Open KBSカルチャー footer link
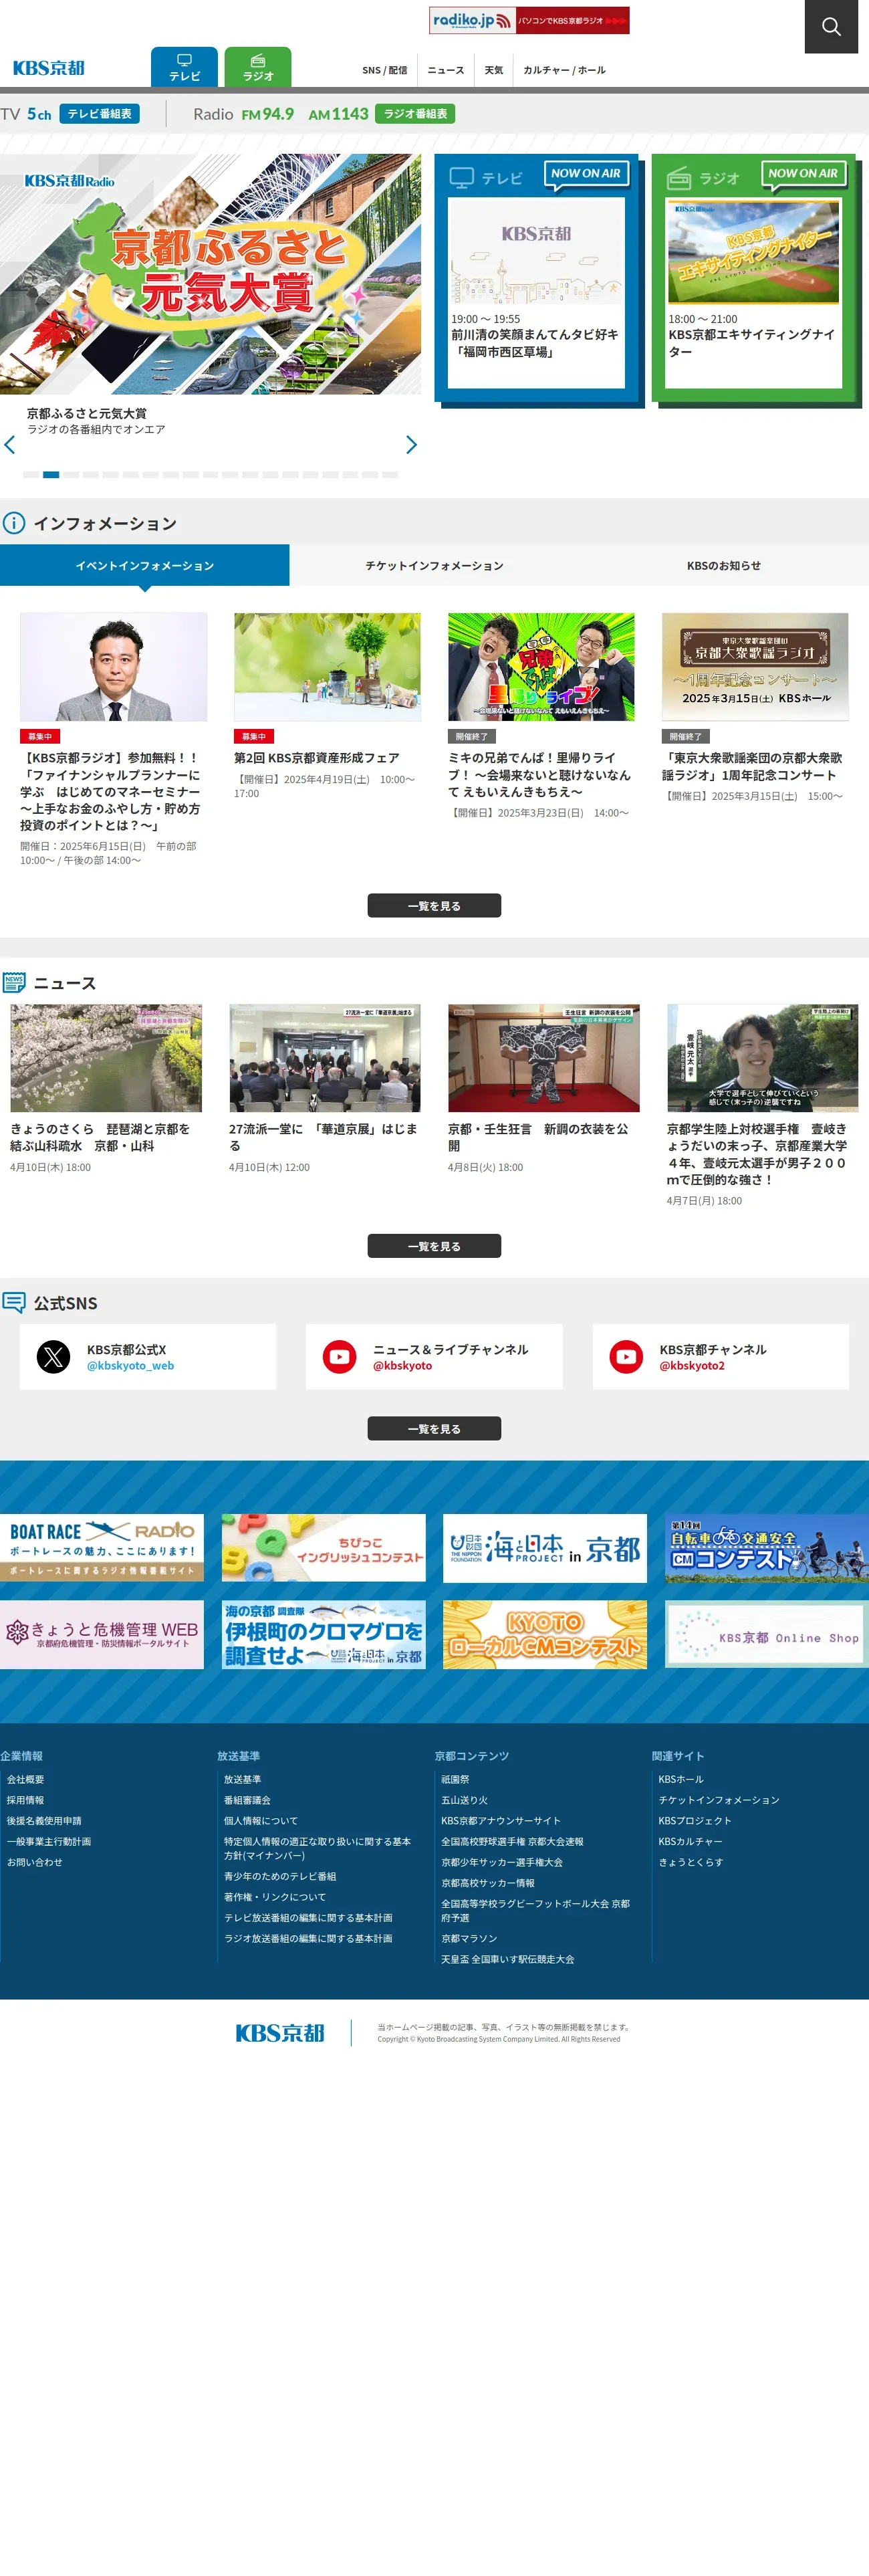869x2576 pixels. coord(690,1841)
